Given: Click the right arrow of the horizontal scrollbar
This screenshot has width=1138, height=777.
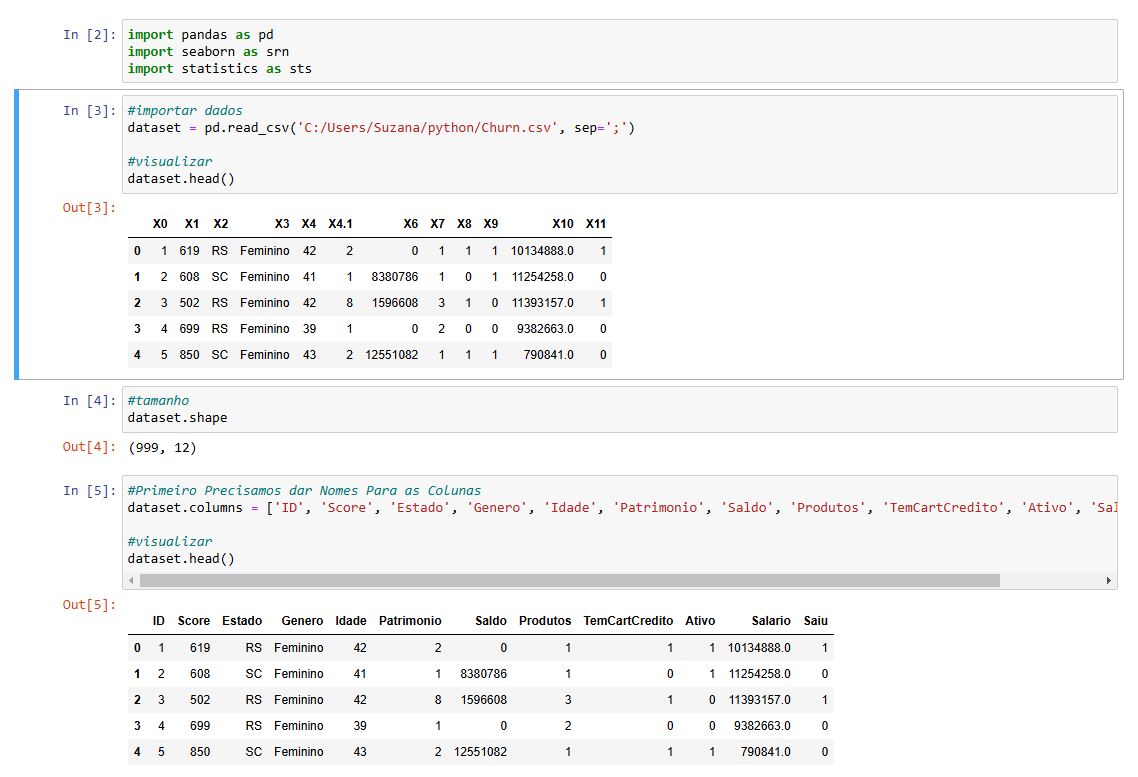Looking at the screenshot, I should click(x=1108, y=581).
